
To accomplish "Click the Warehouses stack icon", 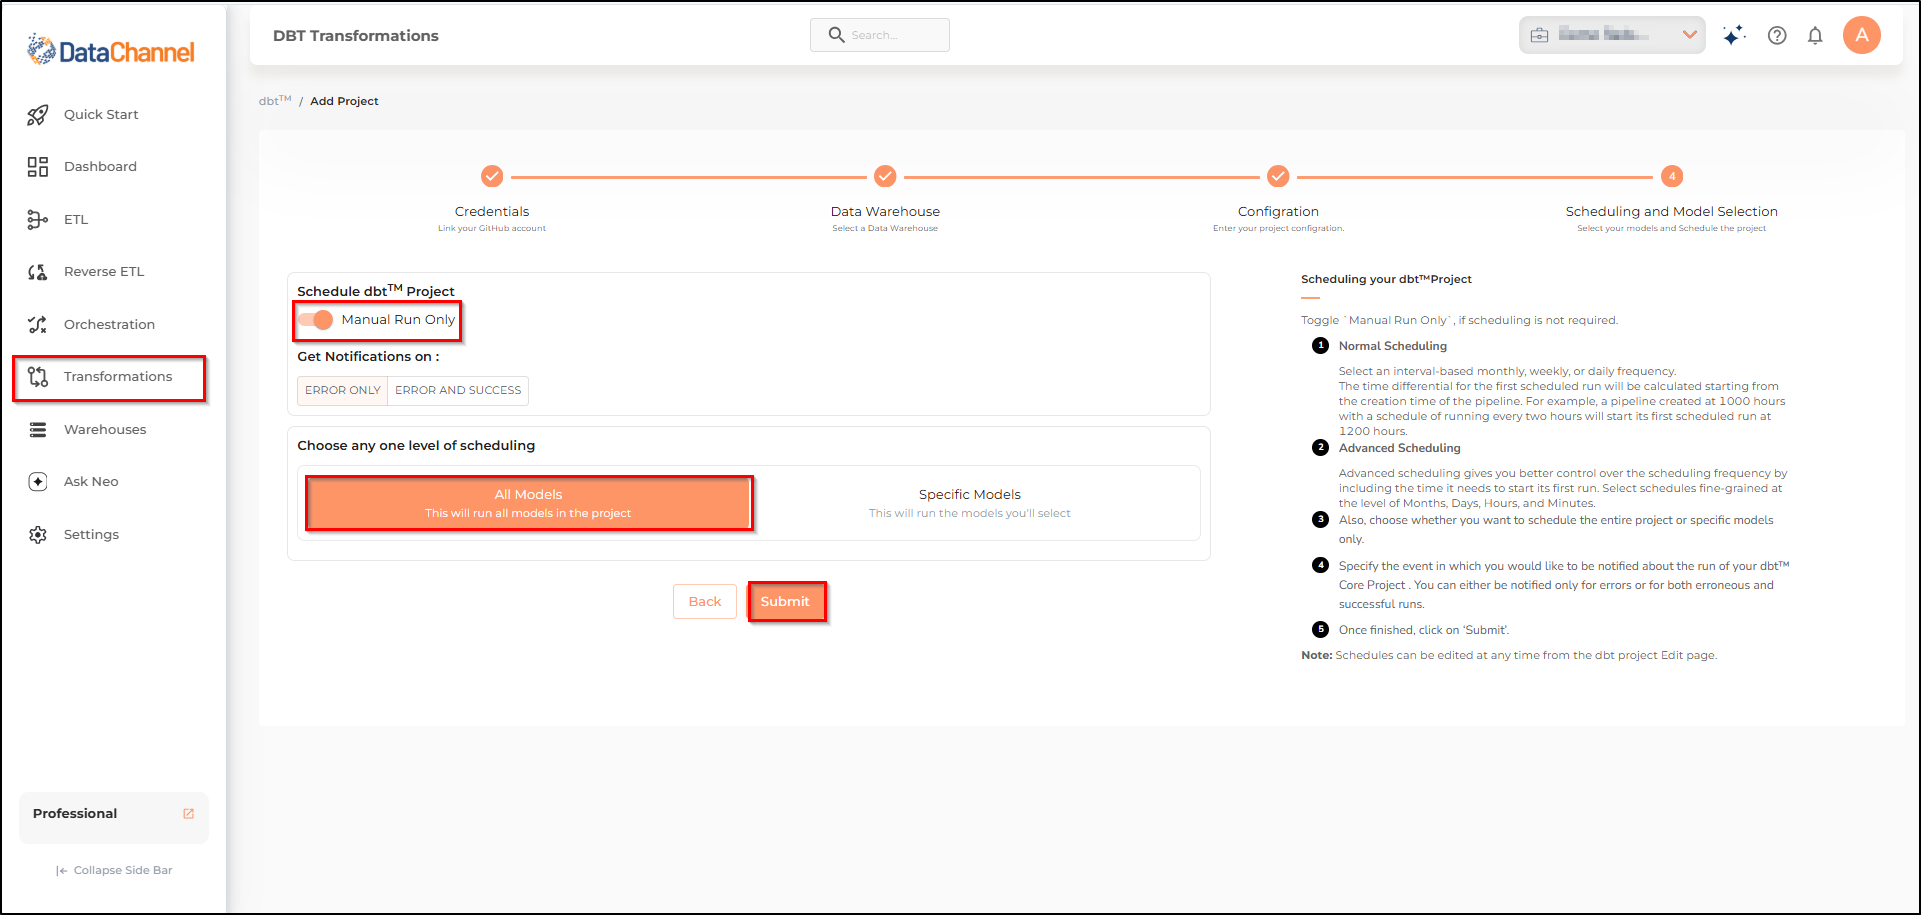I will point(38,430).
